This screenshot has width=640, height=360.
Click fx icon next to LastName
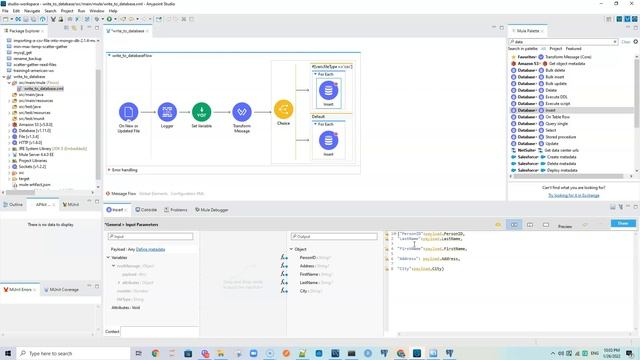point(284,282)
